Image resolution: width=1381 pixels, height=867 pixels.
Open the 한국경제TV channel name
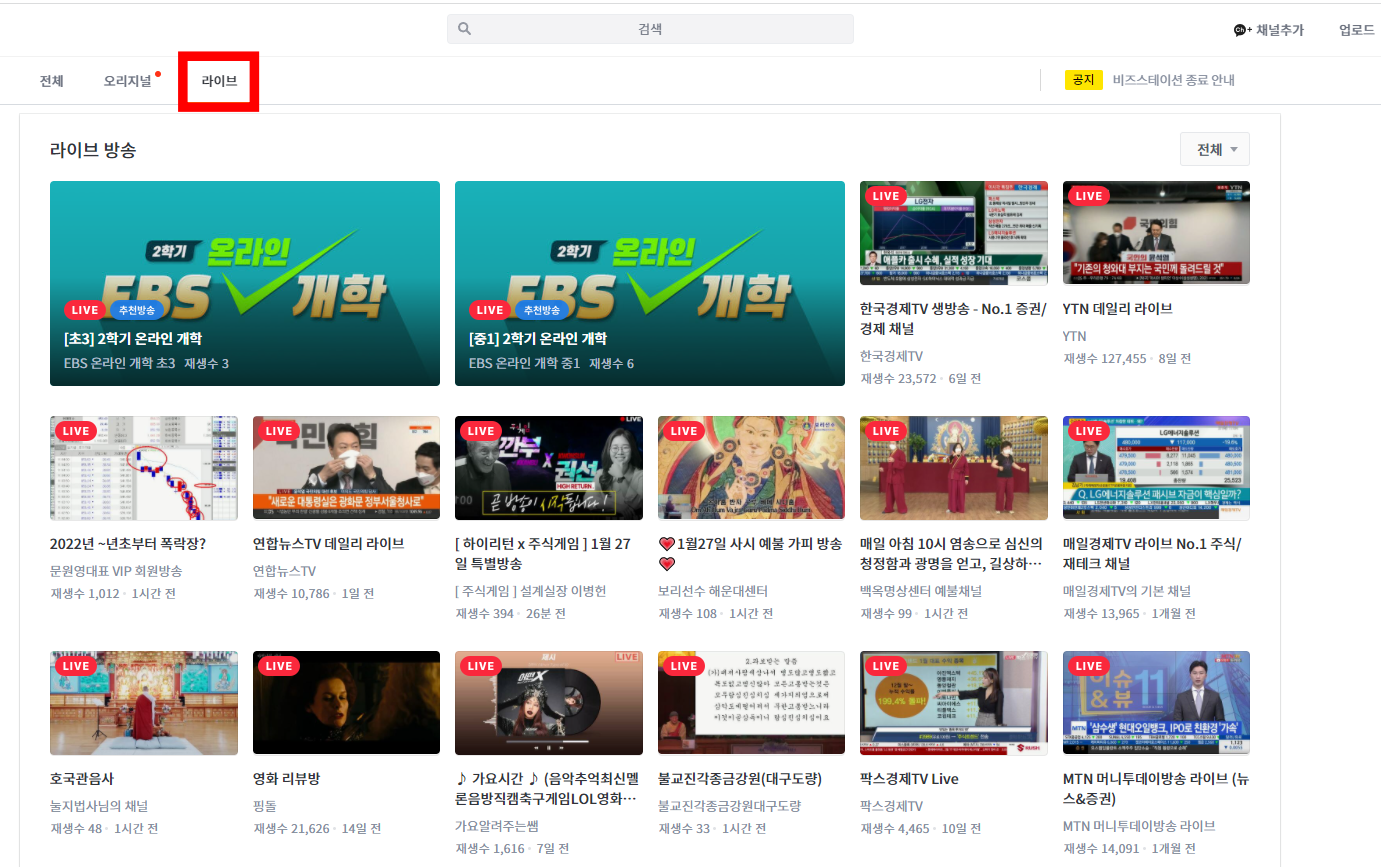(x=891, y=356)
